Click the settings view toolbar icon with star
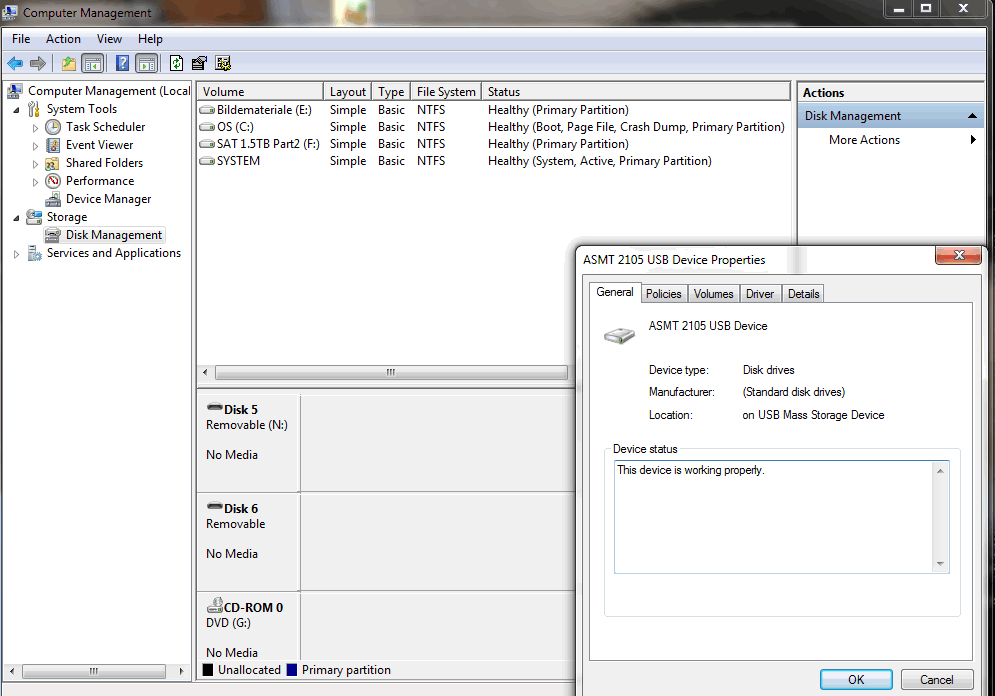 click(223, 63)
